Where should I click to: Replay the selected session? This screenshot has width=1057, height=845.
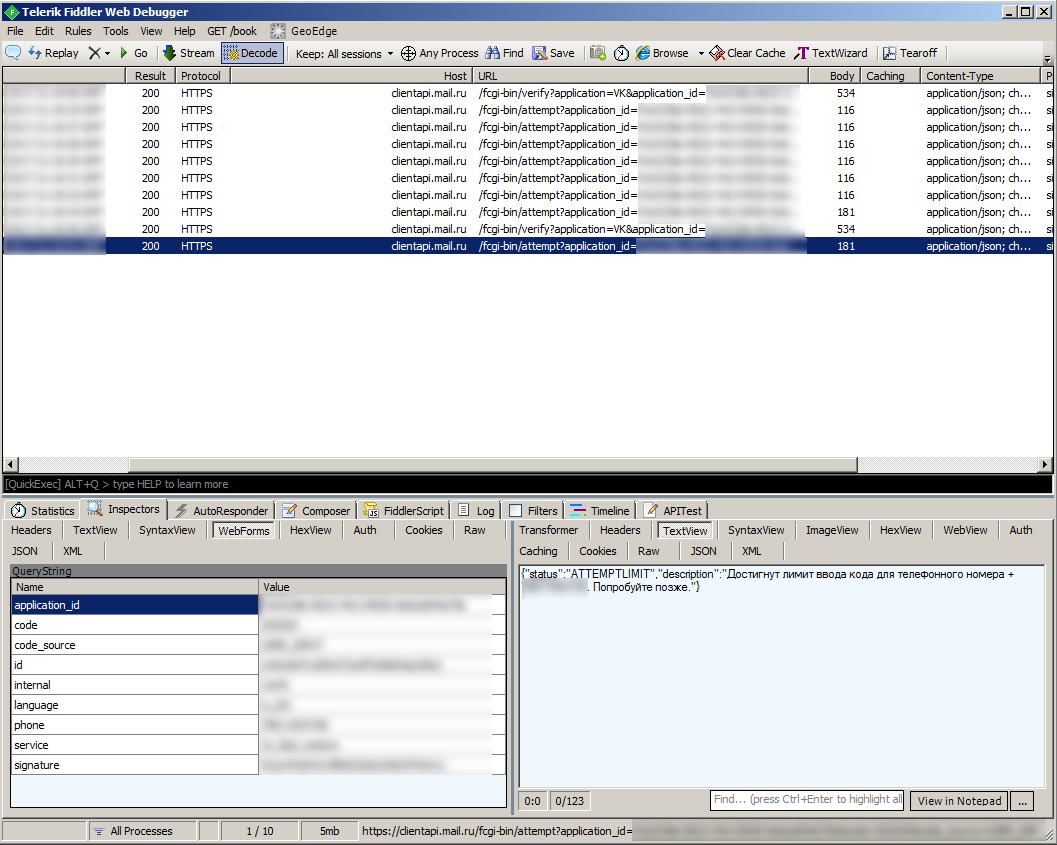53,53
